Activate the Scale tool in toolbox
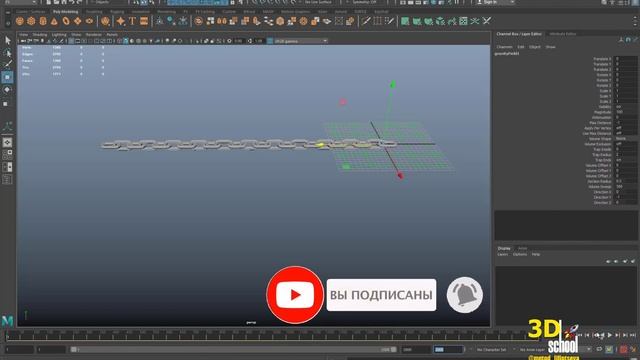The image size is (640, 360). click(x=6, y=104)
